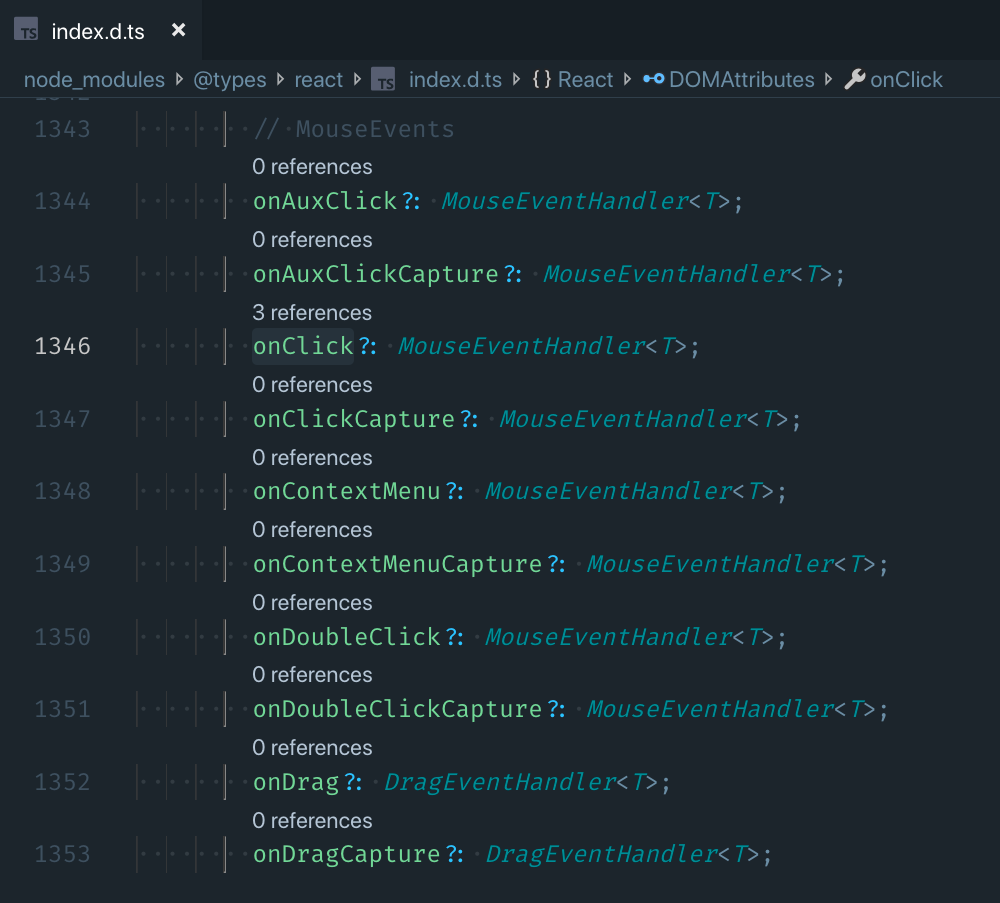
Task: Show references above onContextMenu
Action: pyautogui.click(x=312, y=458)
